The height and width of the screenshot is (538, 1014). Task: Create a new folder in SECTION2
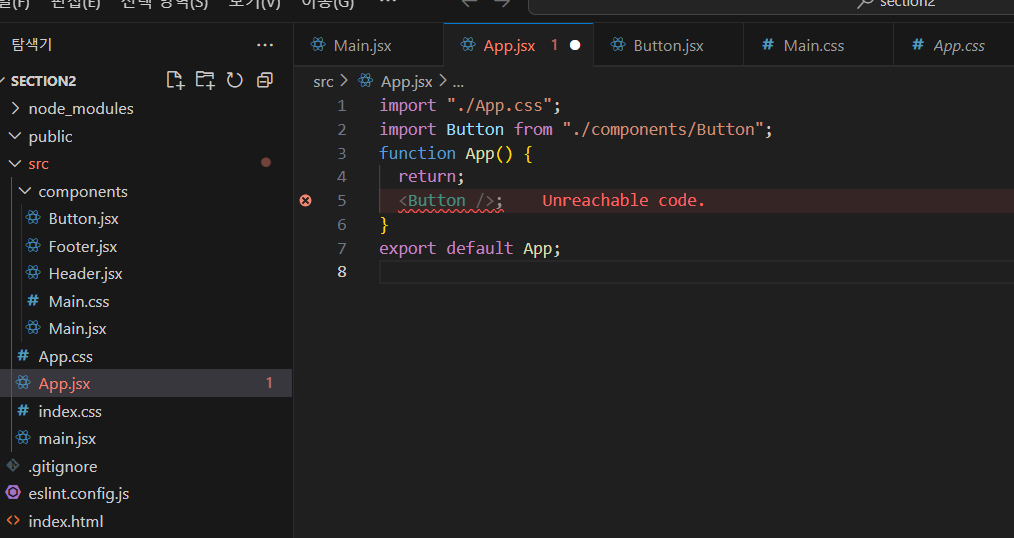(x=205, y=80)
